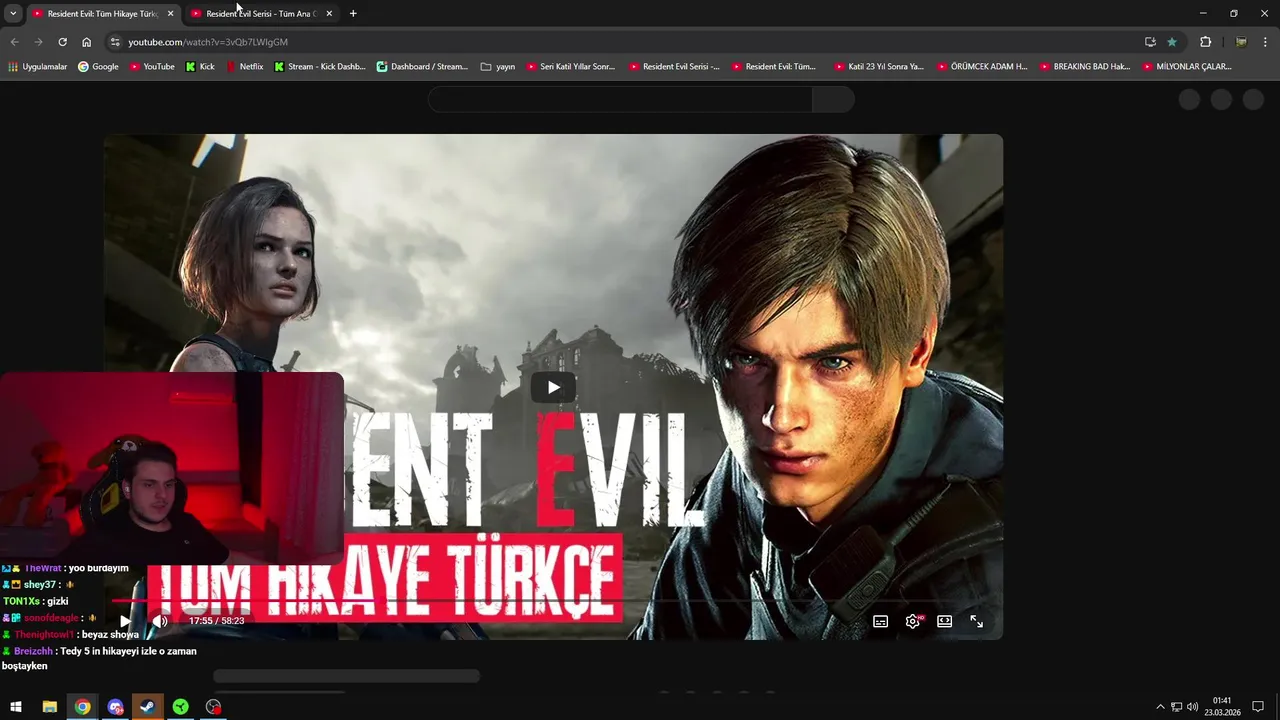Close the 'Resident Evil Serisi' tab

(x=329, y=13)
